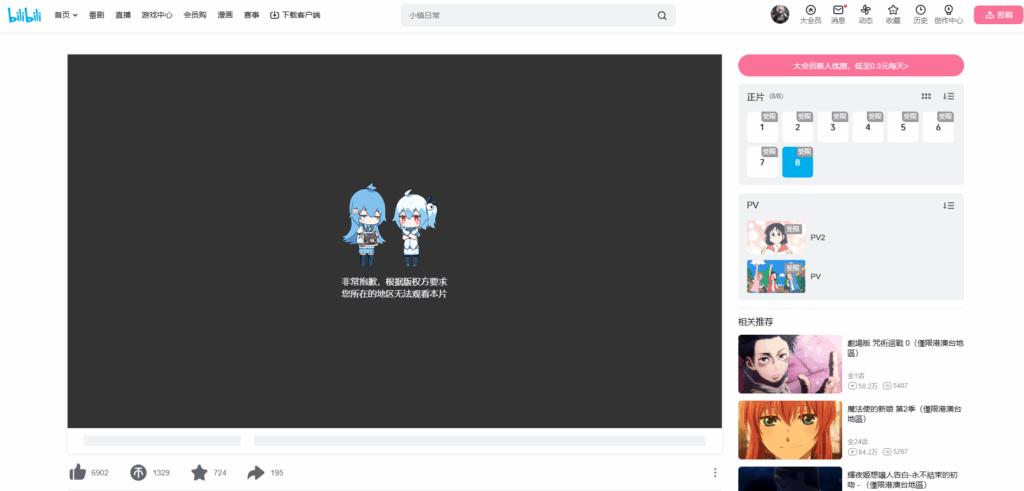Open the PV video thumbnail
This screenshot has width=1024, height=491.
[776, 277]
